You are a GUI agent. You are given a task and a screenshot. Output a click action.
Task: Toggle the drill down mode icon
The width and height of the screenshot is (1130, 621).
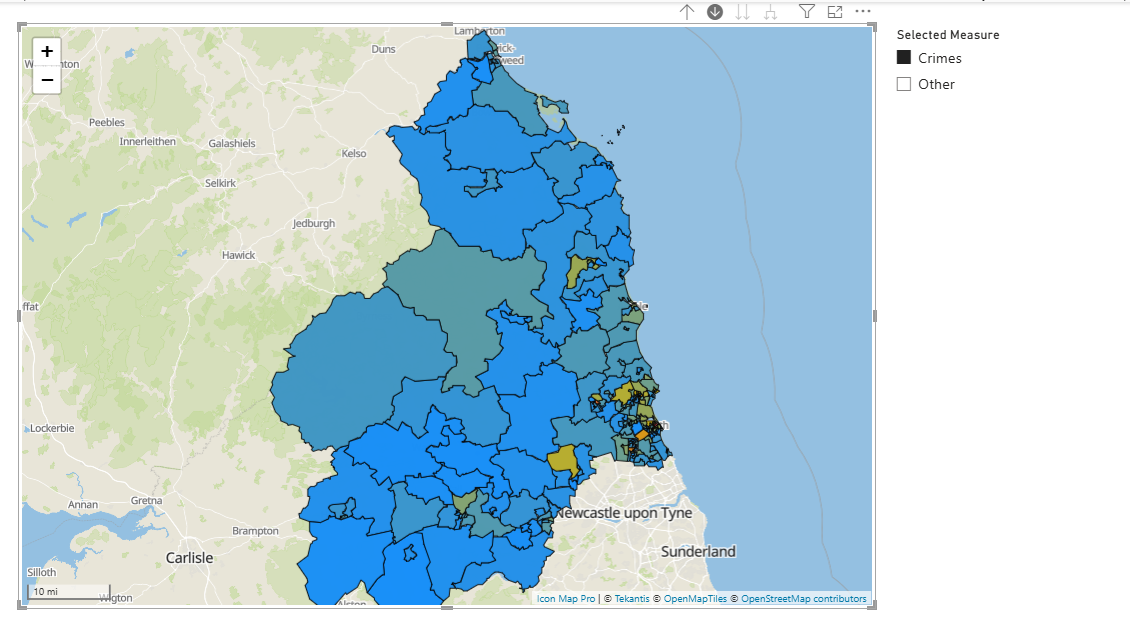pyautogui.click(x=715, y=12)
